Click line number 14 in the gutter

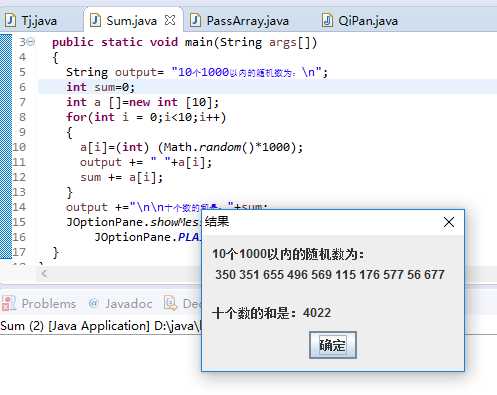pyautogui.click(x=19, y=207)
